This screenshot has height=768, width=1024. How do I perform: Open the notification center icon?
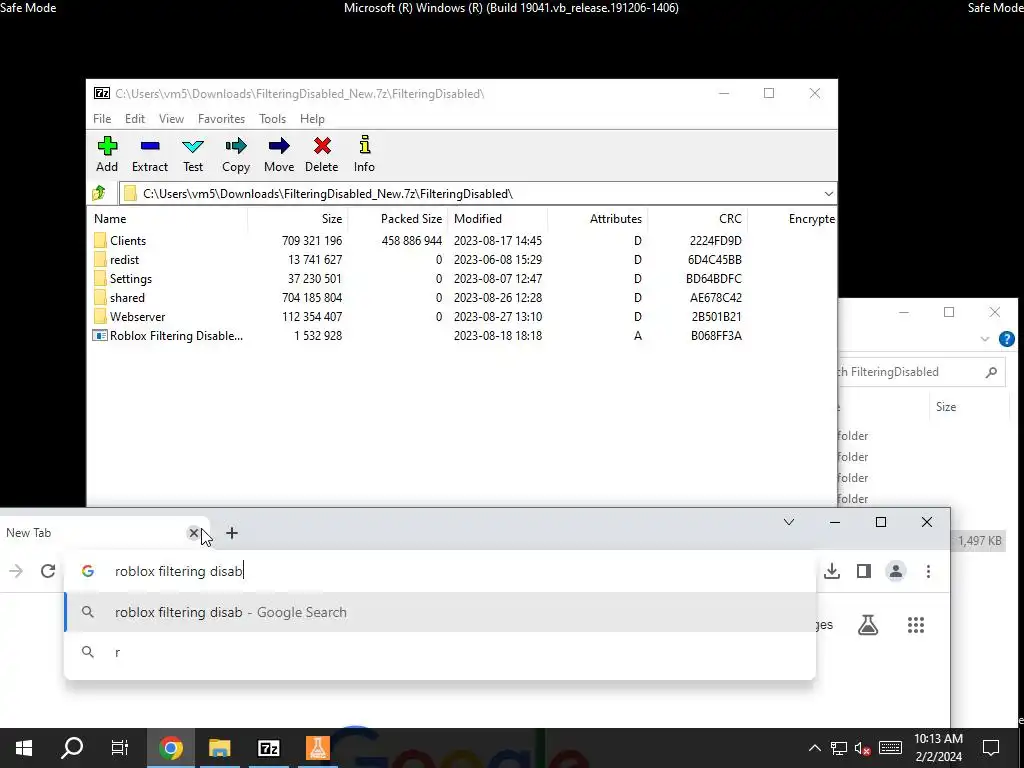991,748
